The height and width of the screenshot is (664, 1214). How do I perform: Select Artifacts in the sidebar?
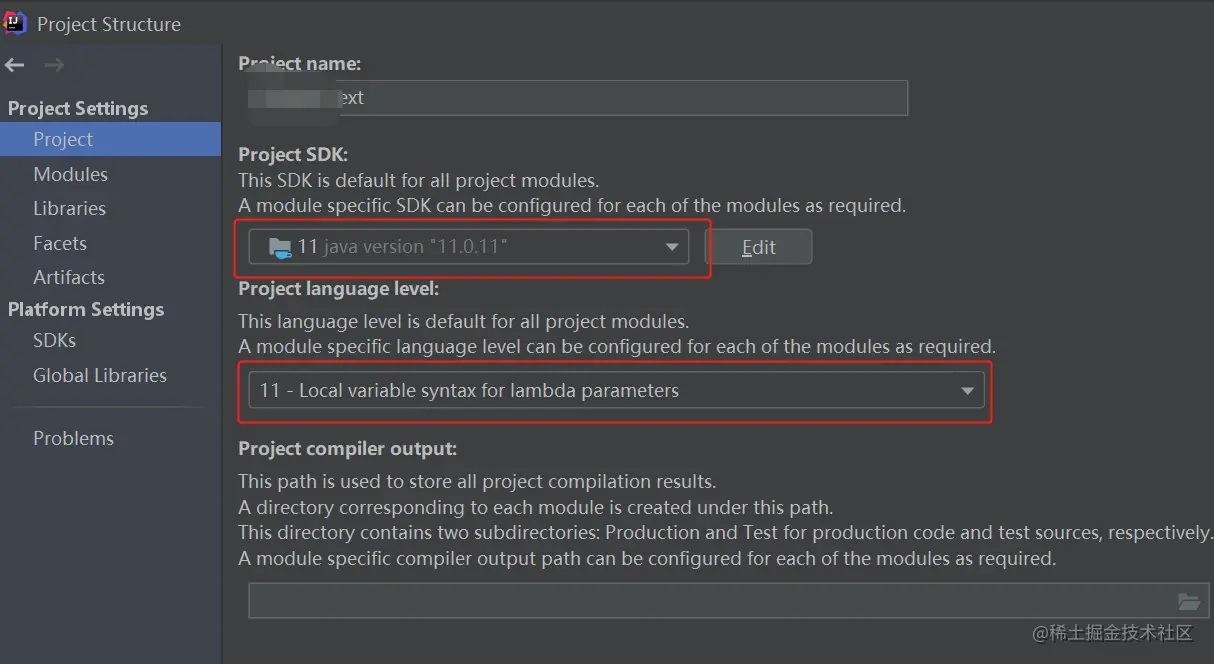tap(68, 277)
